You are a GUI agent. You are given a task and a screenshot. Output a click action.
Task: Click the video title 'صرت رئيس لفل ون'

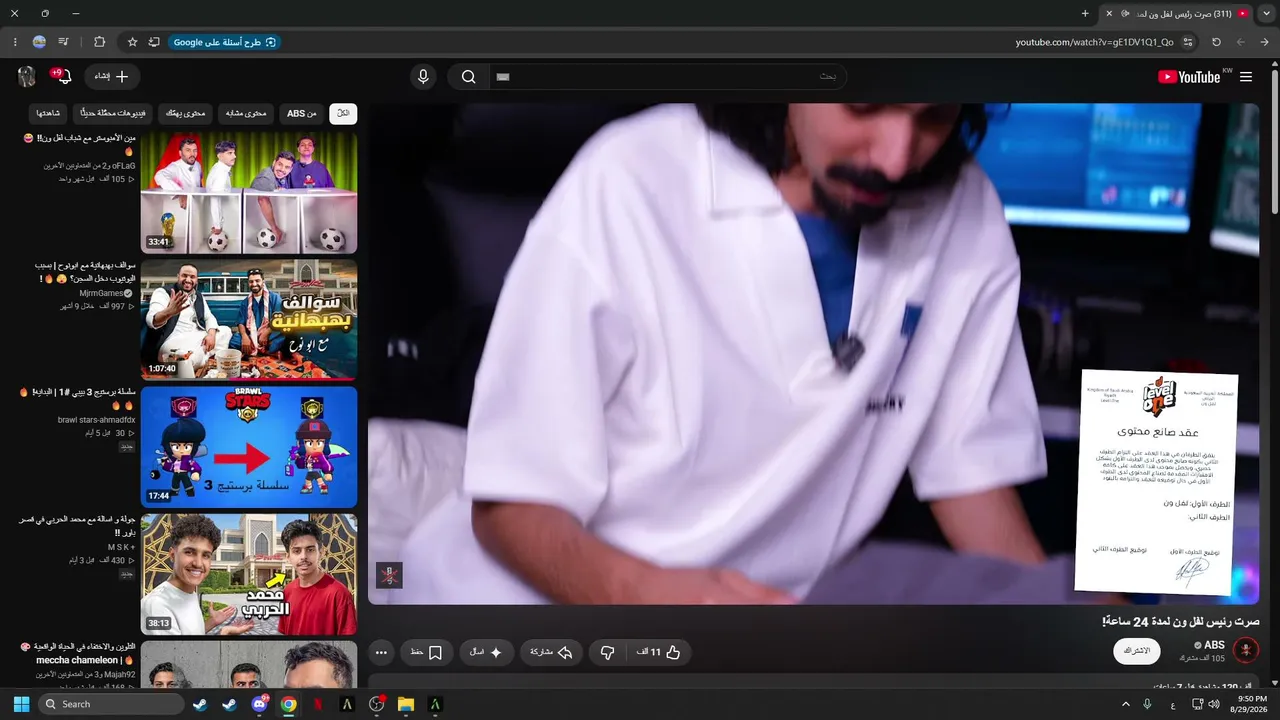coord(1180,621)
